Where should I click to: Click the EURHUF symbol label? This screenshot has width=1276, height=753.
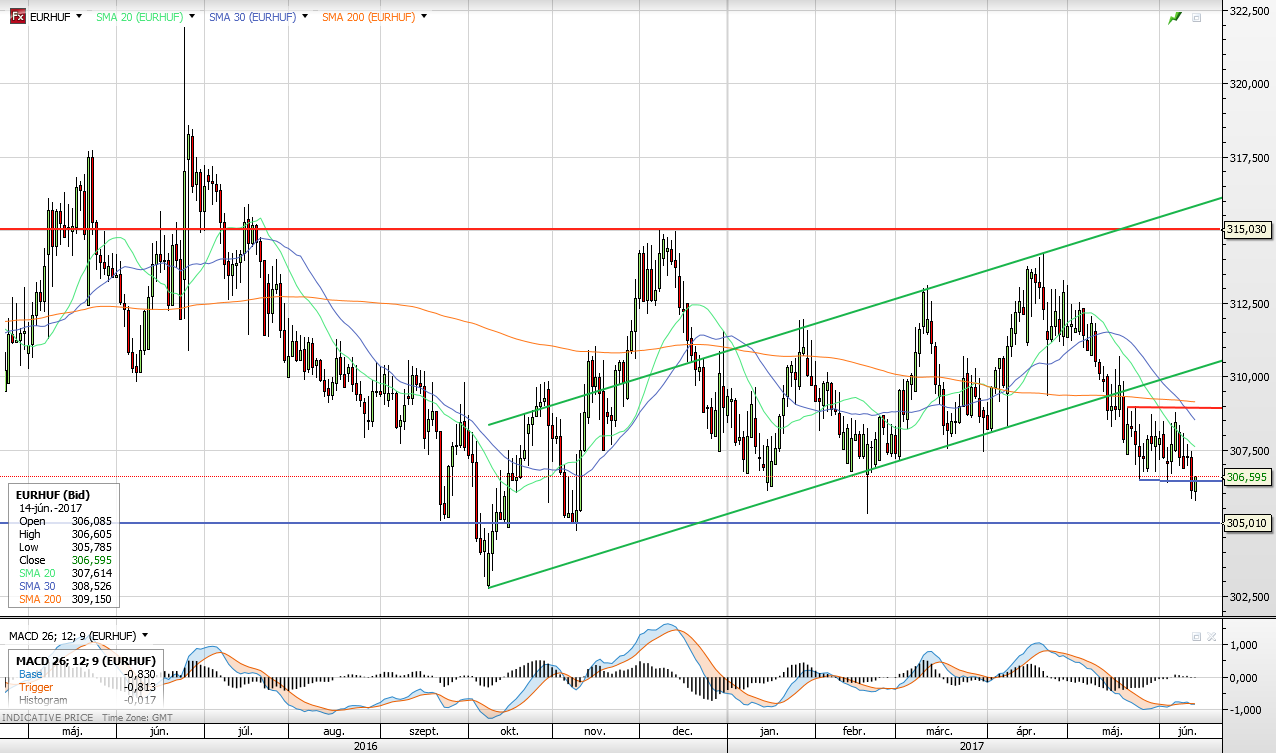pos(50,17)
